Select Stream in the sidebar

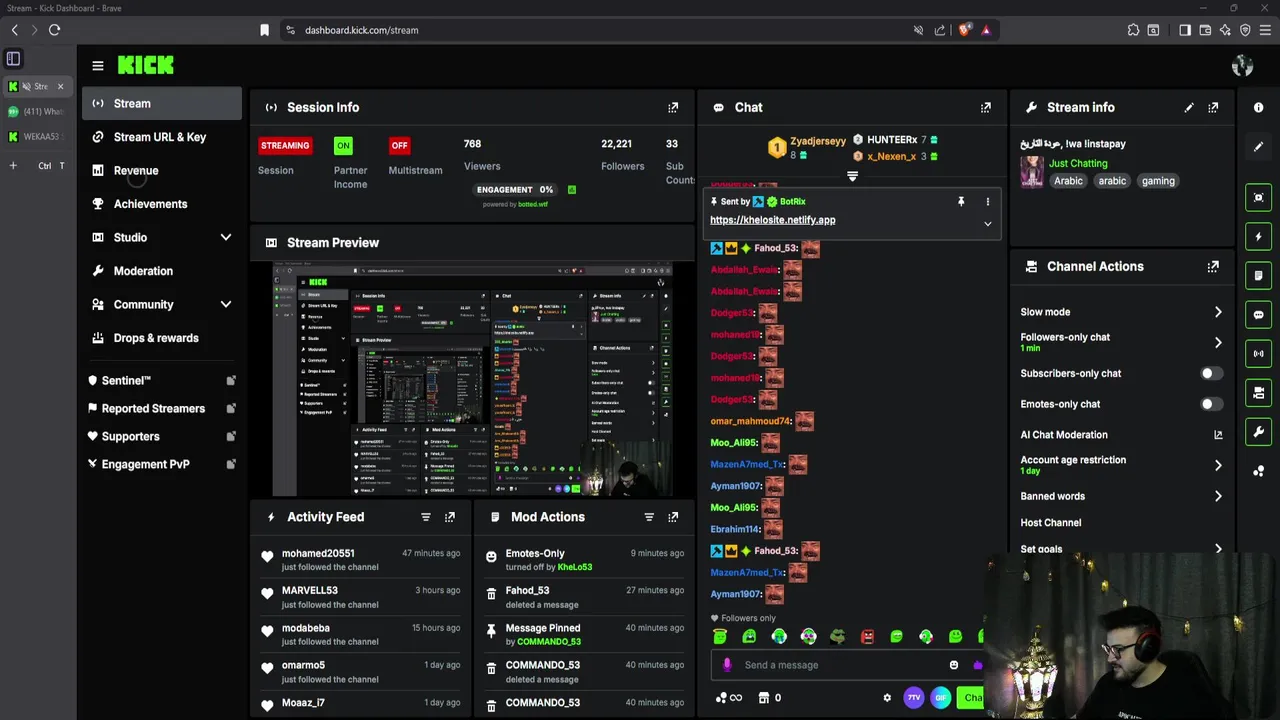[162, 103]
